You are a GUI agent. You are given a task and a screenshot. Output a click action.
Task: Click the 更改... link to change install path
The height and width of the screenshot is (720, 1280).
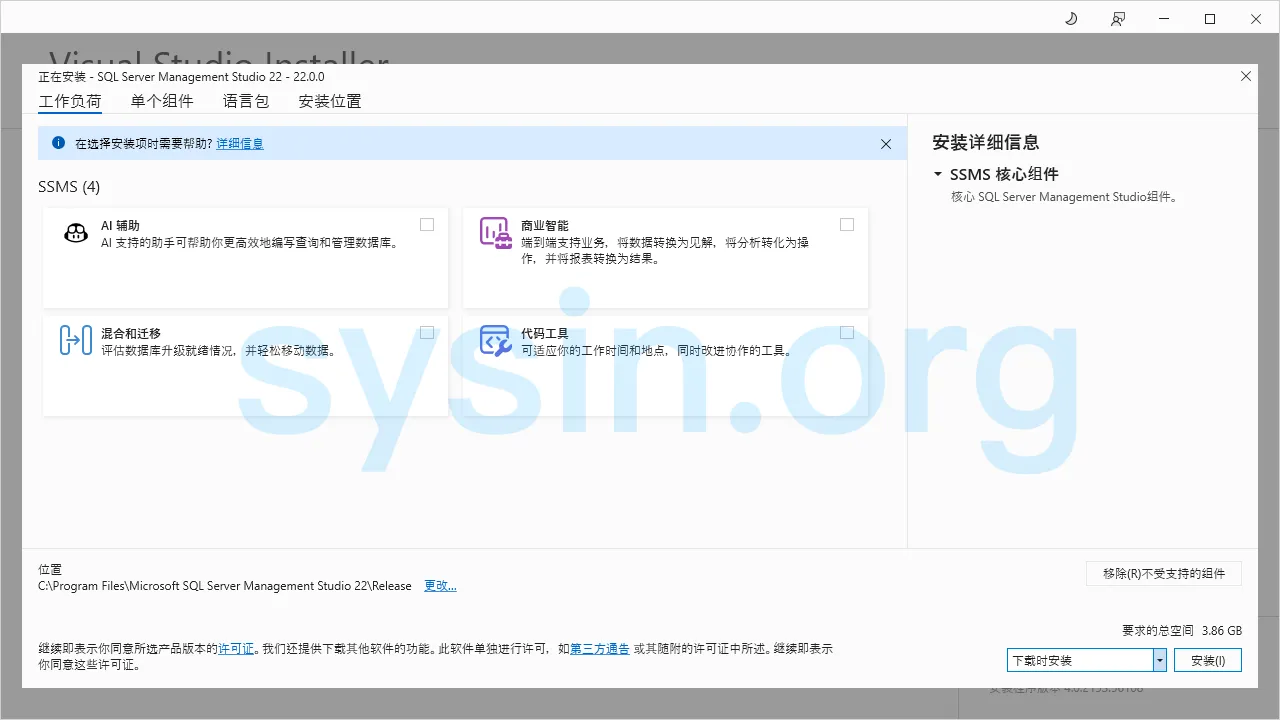(440, 586)
